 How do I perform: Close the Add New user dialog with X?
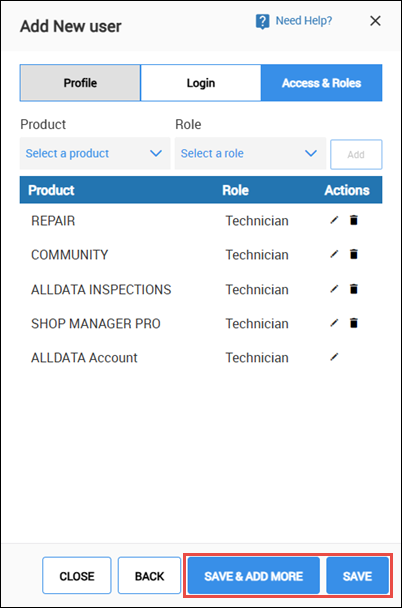point(375,21)
